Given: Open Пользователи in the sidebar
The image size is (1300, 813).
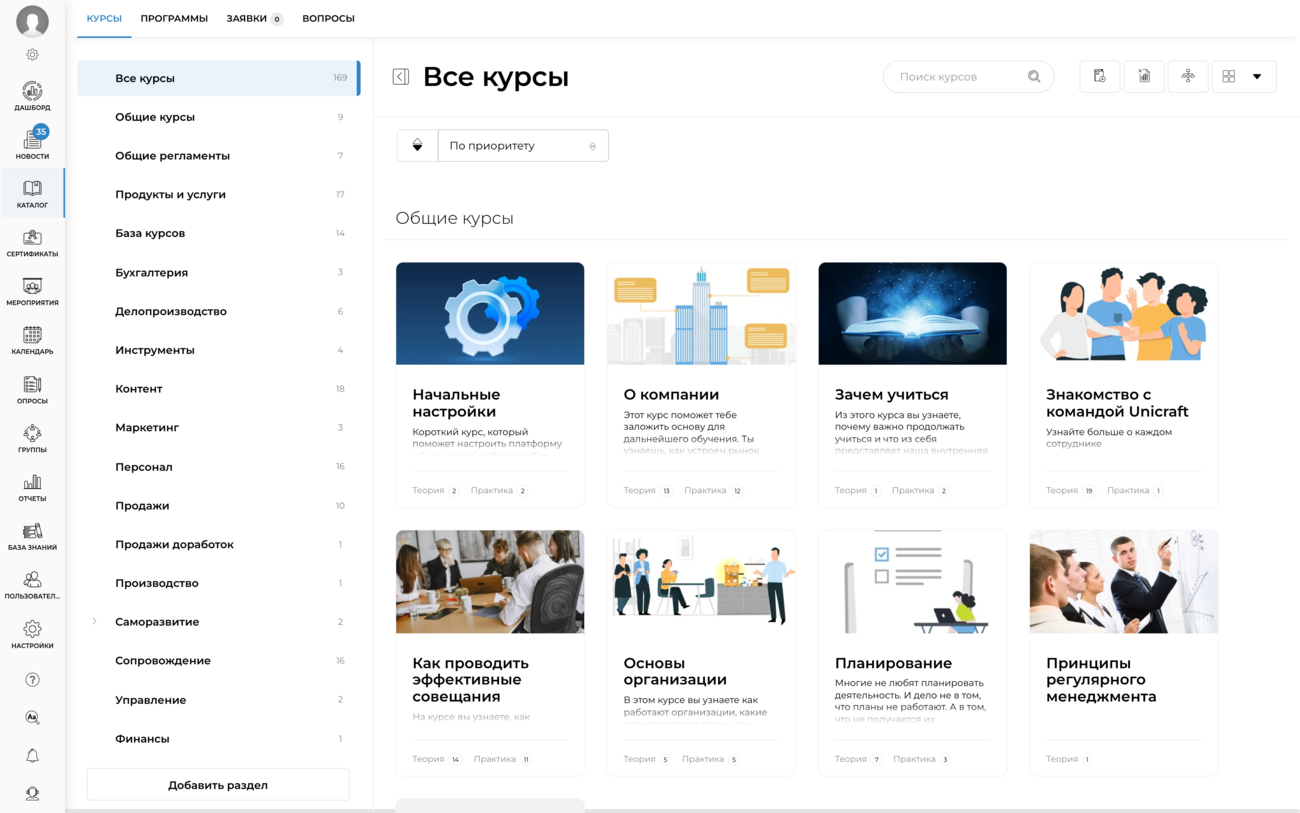Looking at the screenshot, I should tap(32, 586).
